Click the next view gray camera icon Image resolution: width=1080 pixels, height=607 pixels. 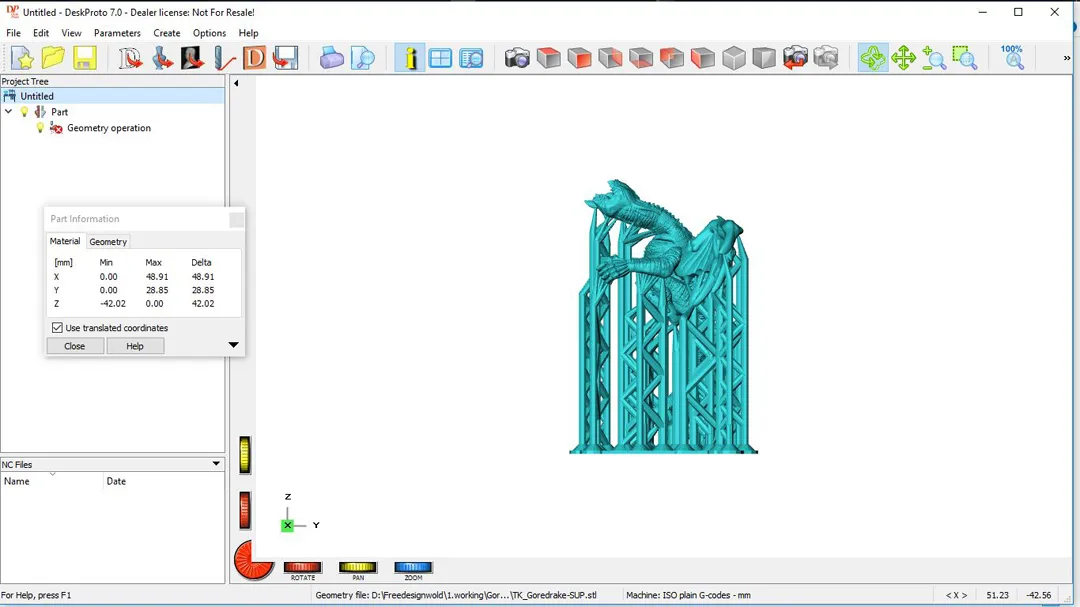pyautogui.click(x=826, y=58)
